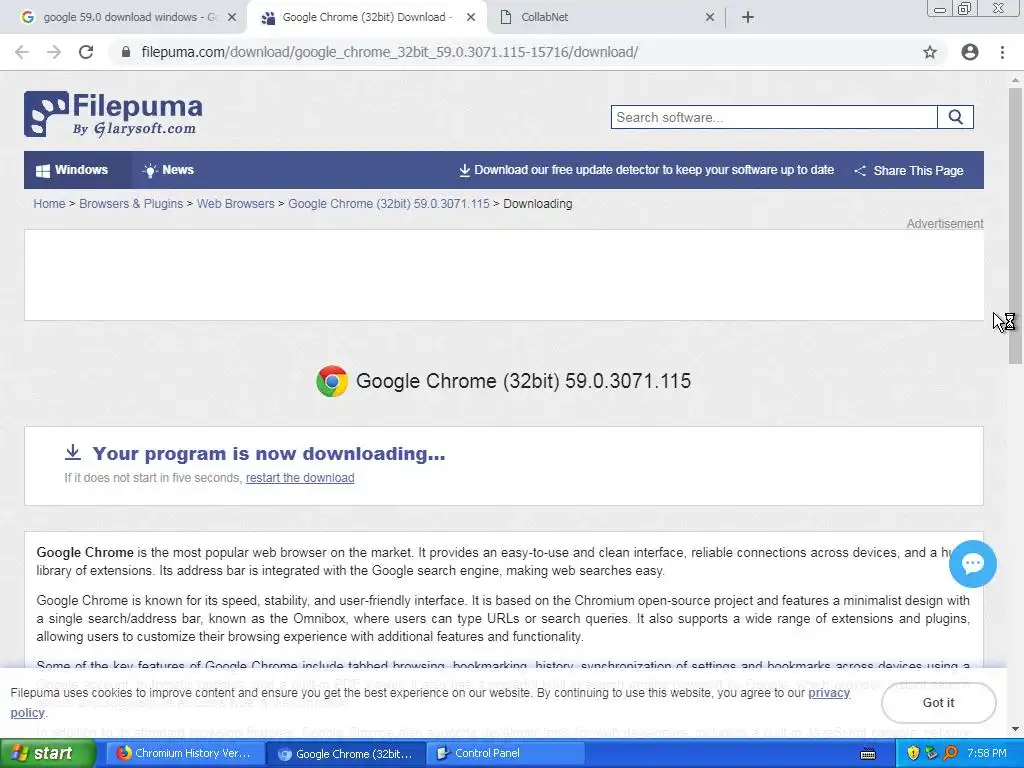Open the Chrome three-dot menu

pos(1002,52)
